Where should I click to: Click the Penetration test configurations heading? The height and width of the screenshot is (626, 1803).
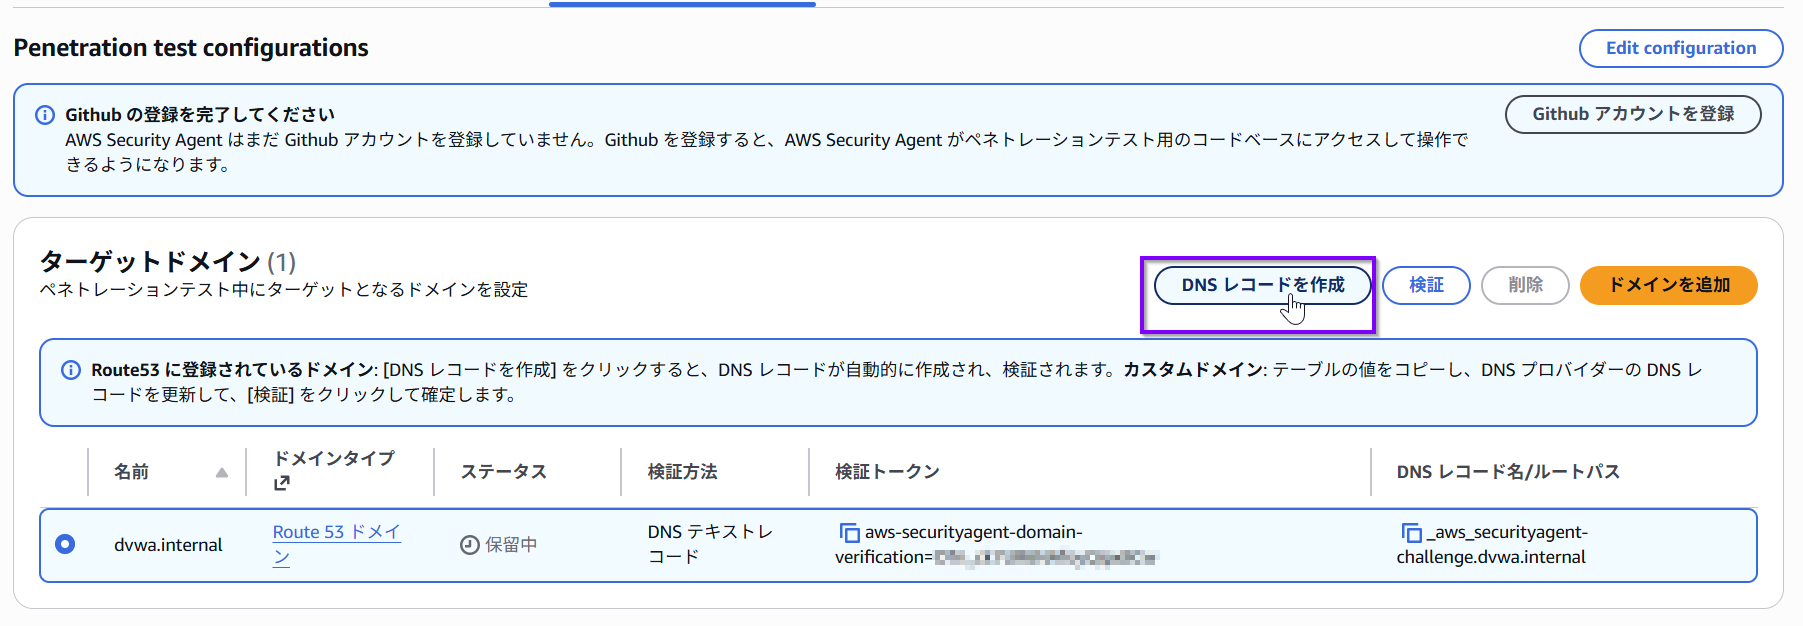coord(191,48)
